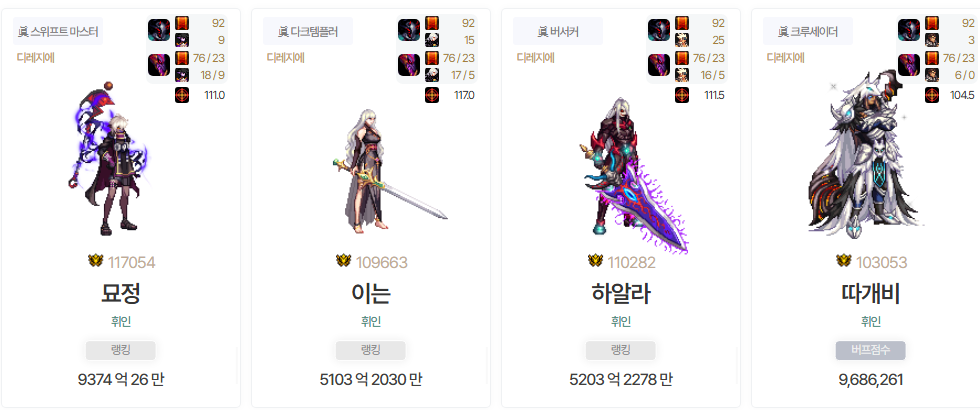Open 하알라 character sprite with purple greatsword

coord(634,175)
